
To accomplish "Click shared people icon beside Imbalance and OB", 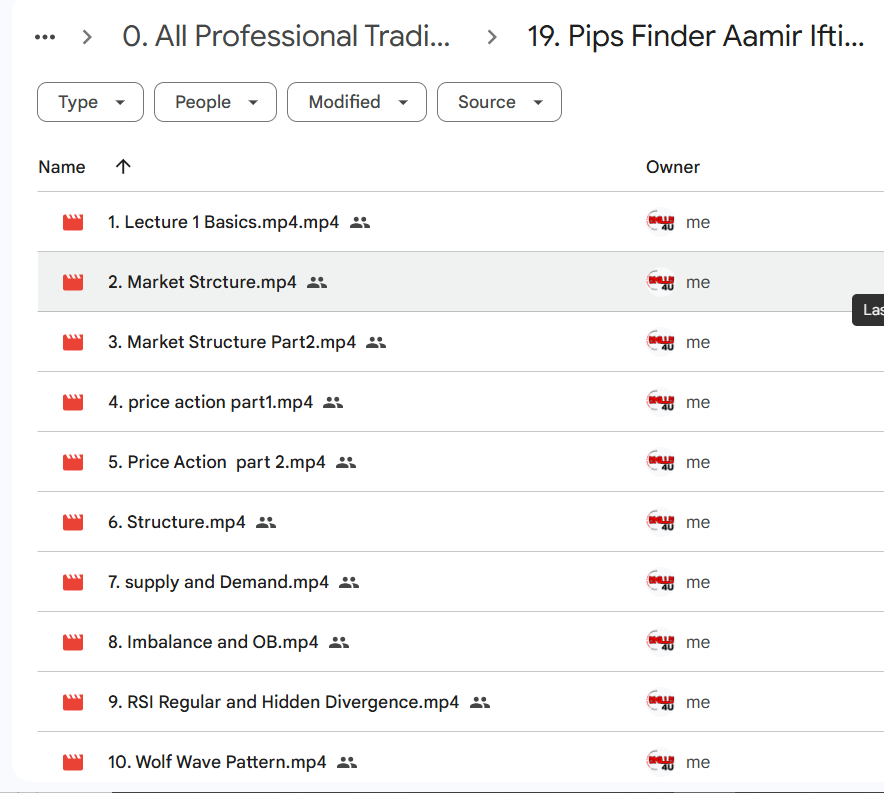I will tap(339, 642).
